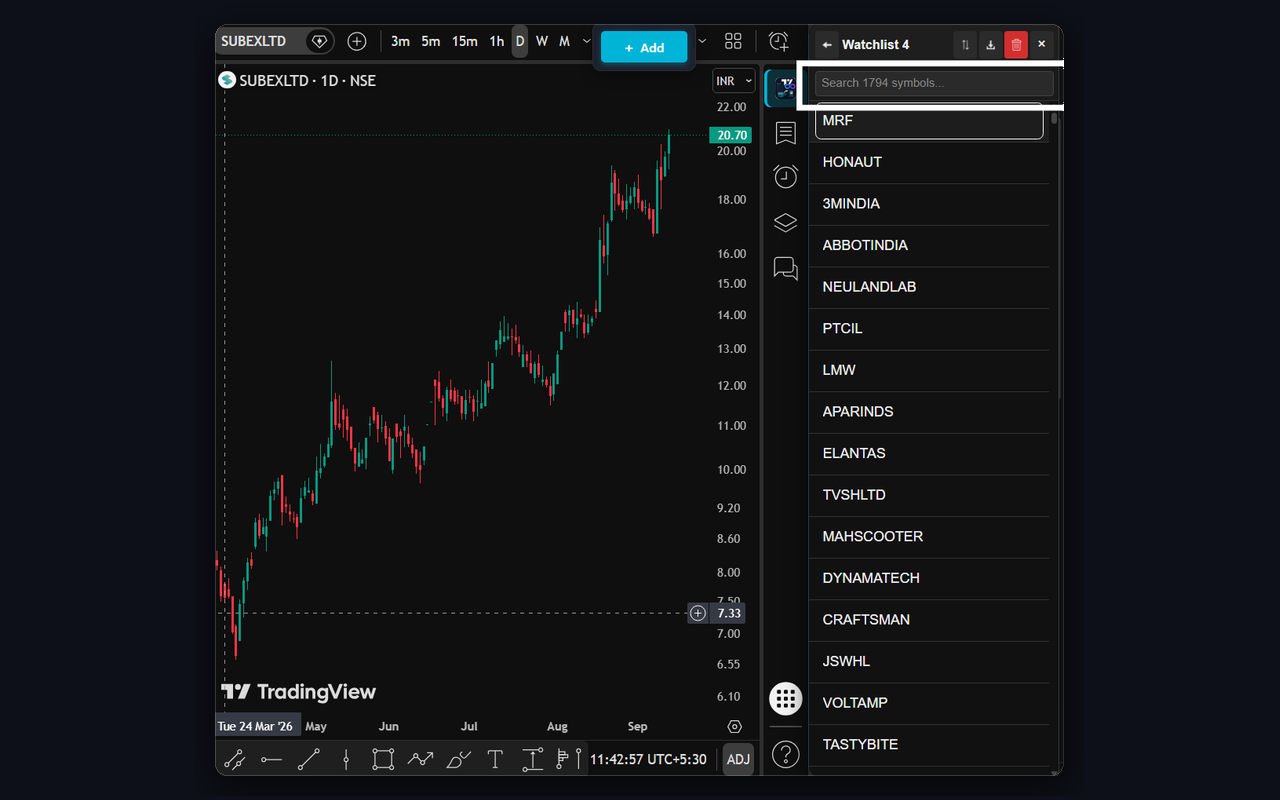Switch to the W weekly timeframe
Image resolution: width=1280 pixels, height=800 pixels.
click(x=542, y=41)
